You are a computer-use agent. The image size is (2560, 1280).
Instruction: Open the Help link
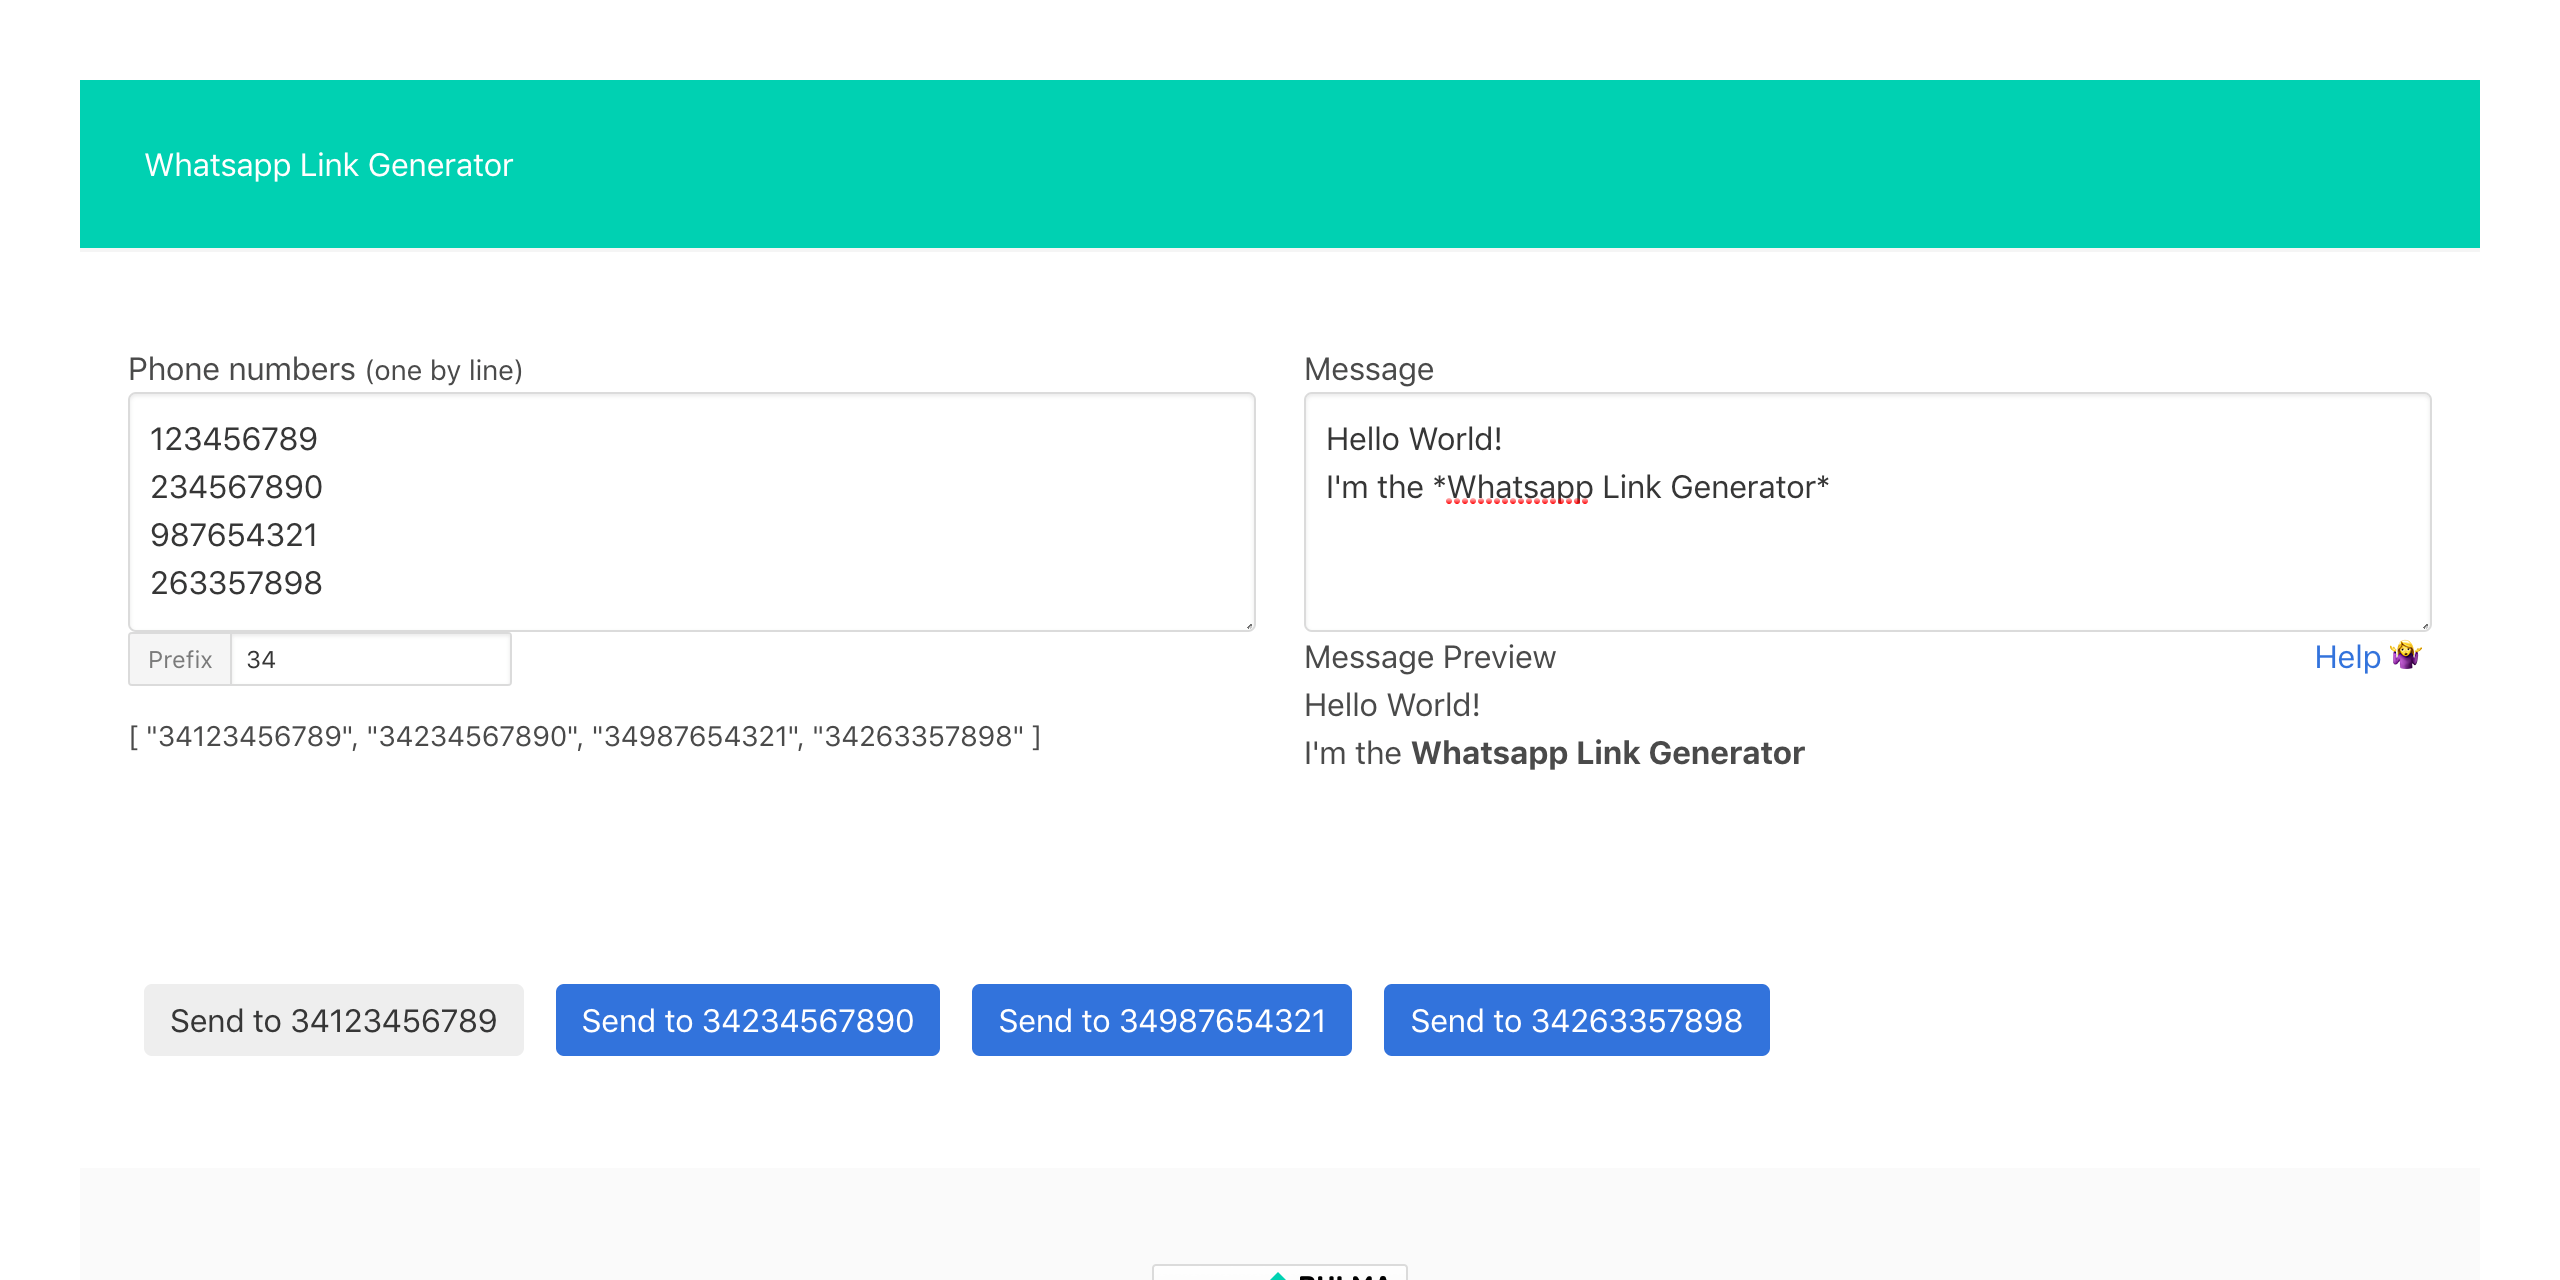(2347, 657)
